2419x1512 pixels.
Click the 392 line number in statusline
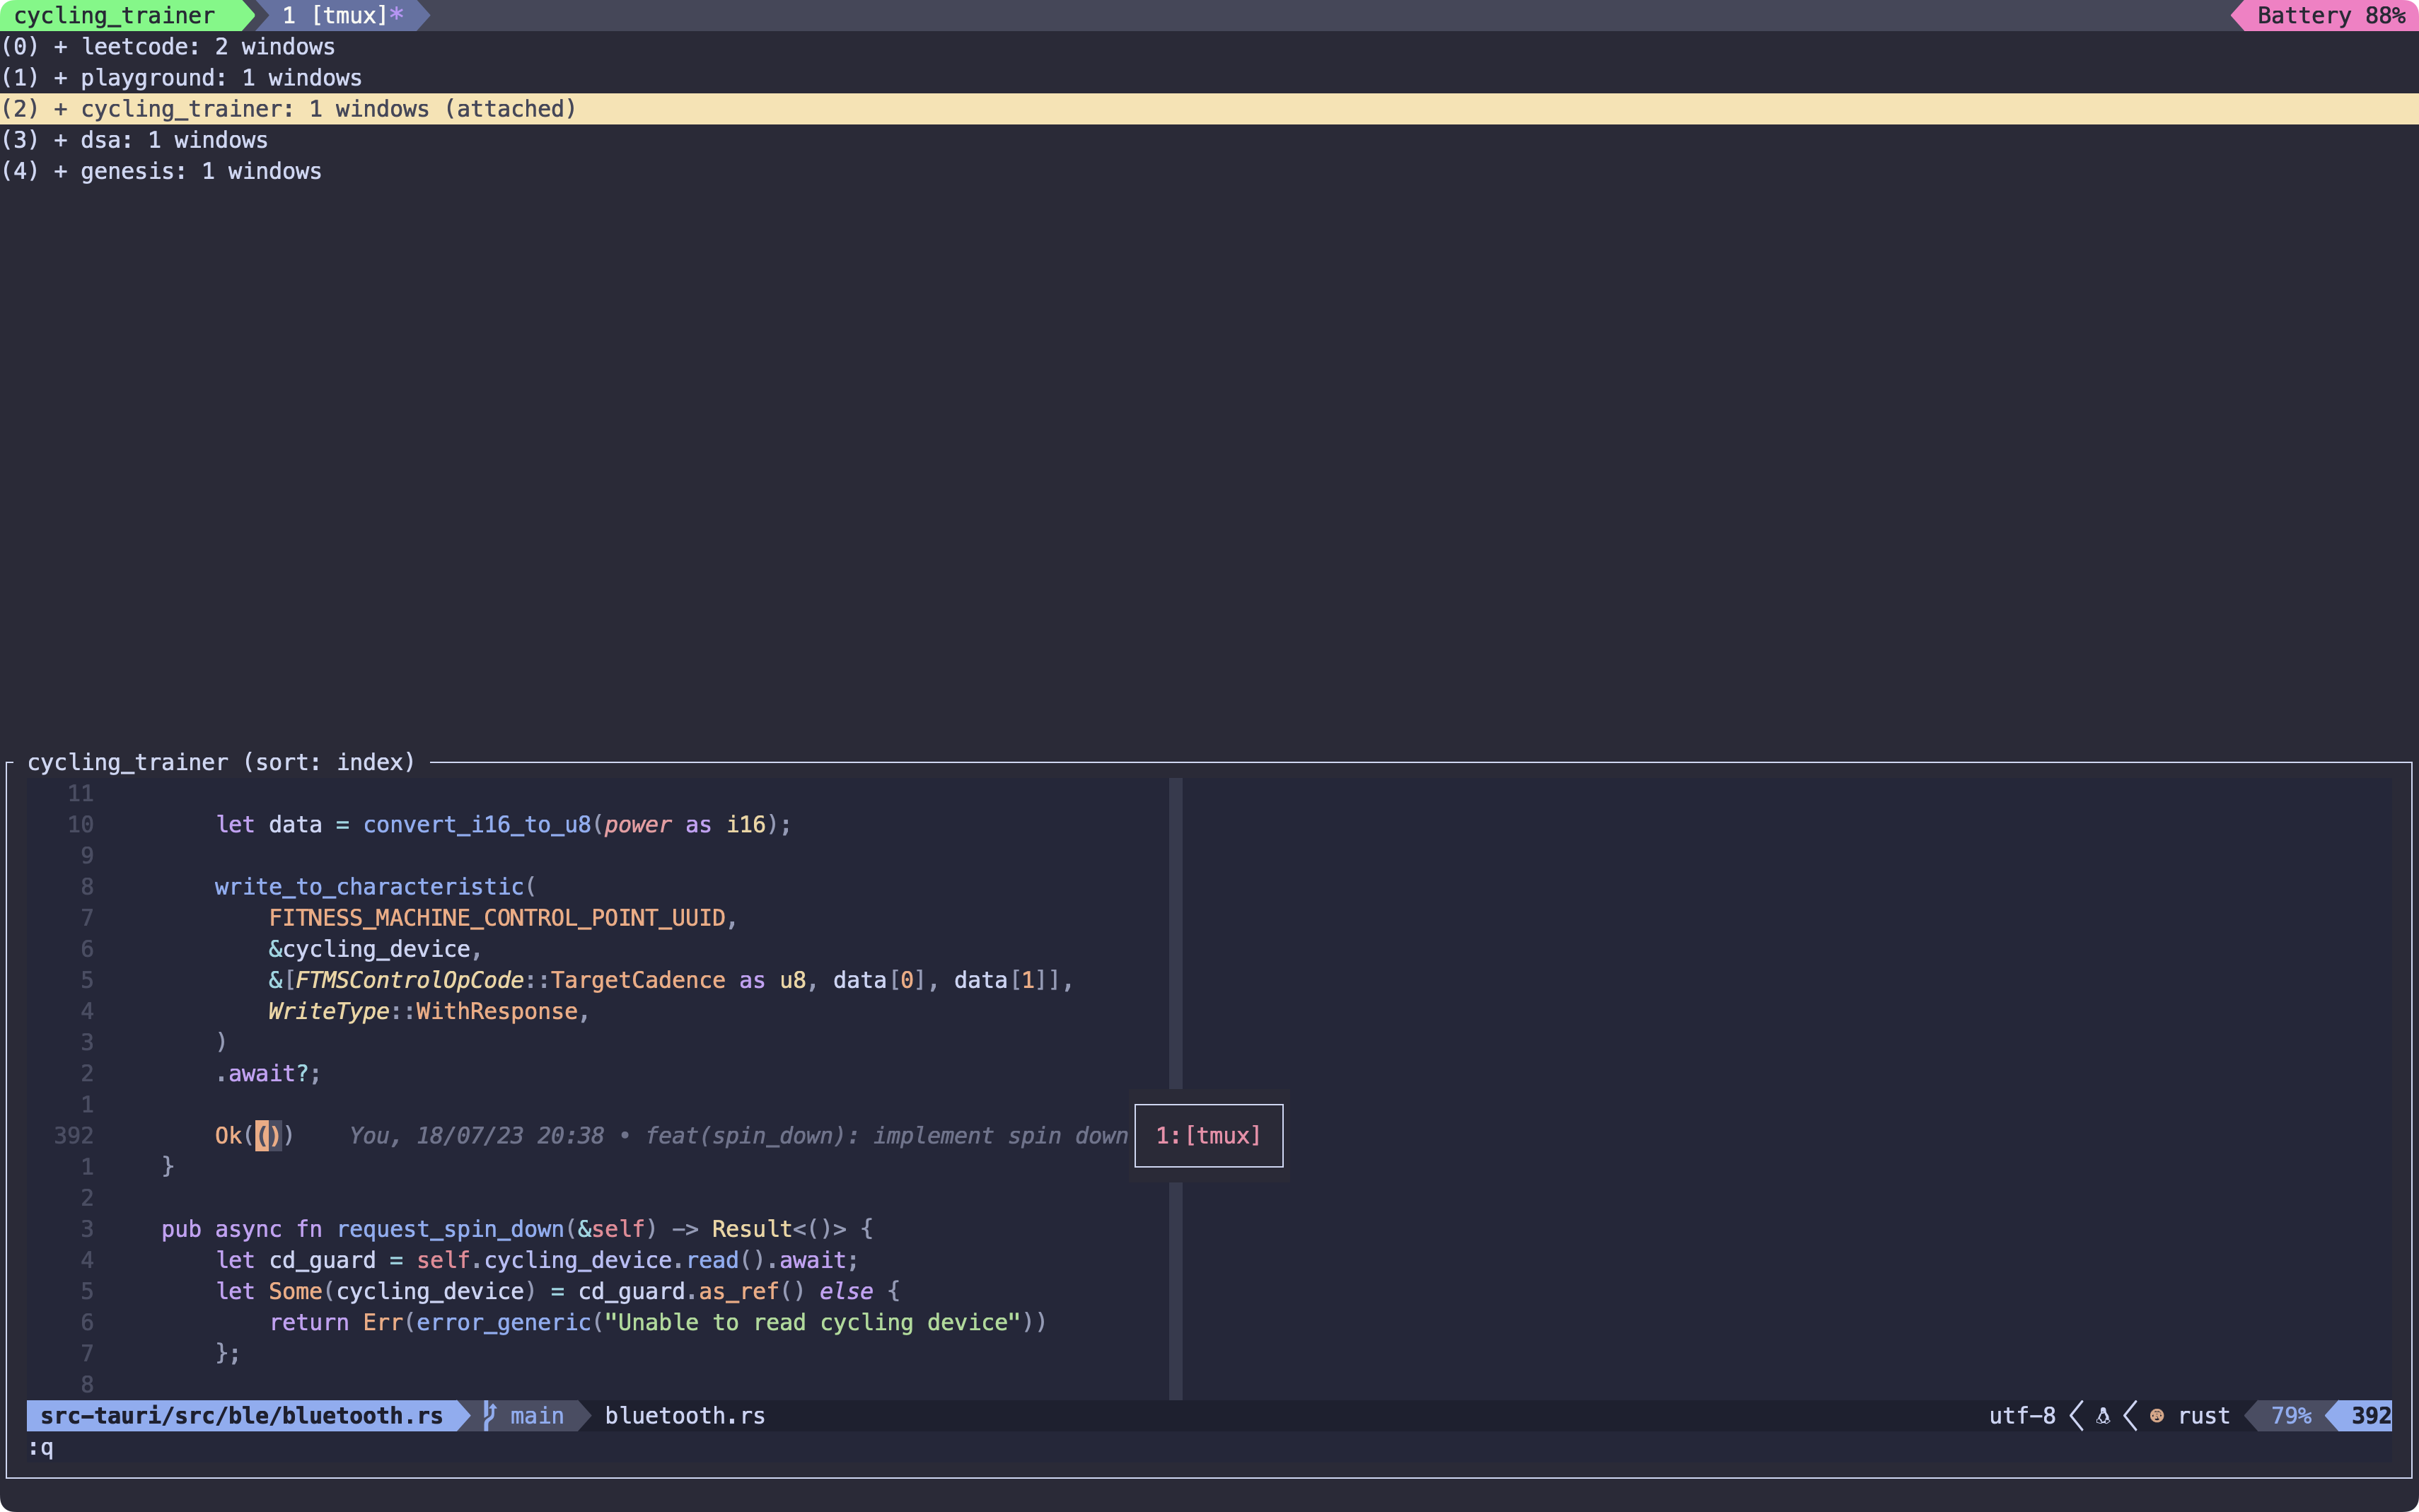[2371, 1415]
